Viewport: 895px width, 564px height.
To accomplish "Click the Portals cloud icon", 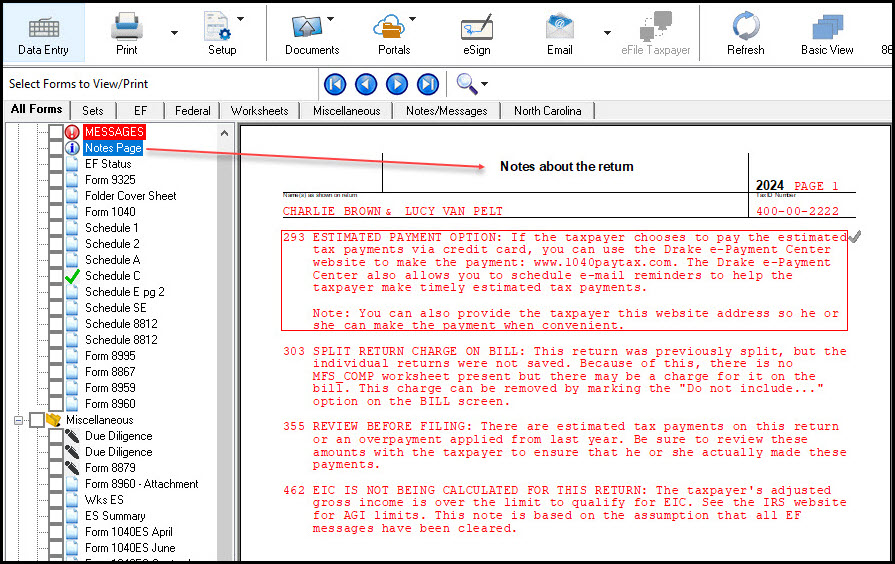I will click(389, 27).
